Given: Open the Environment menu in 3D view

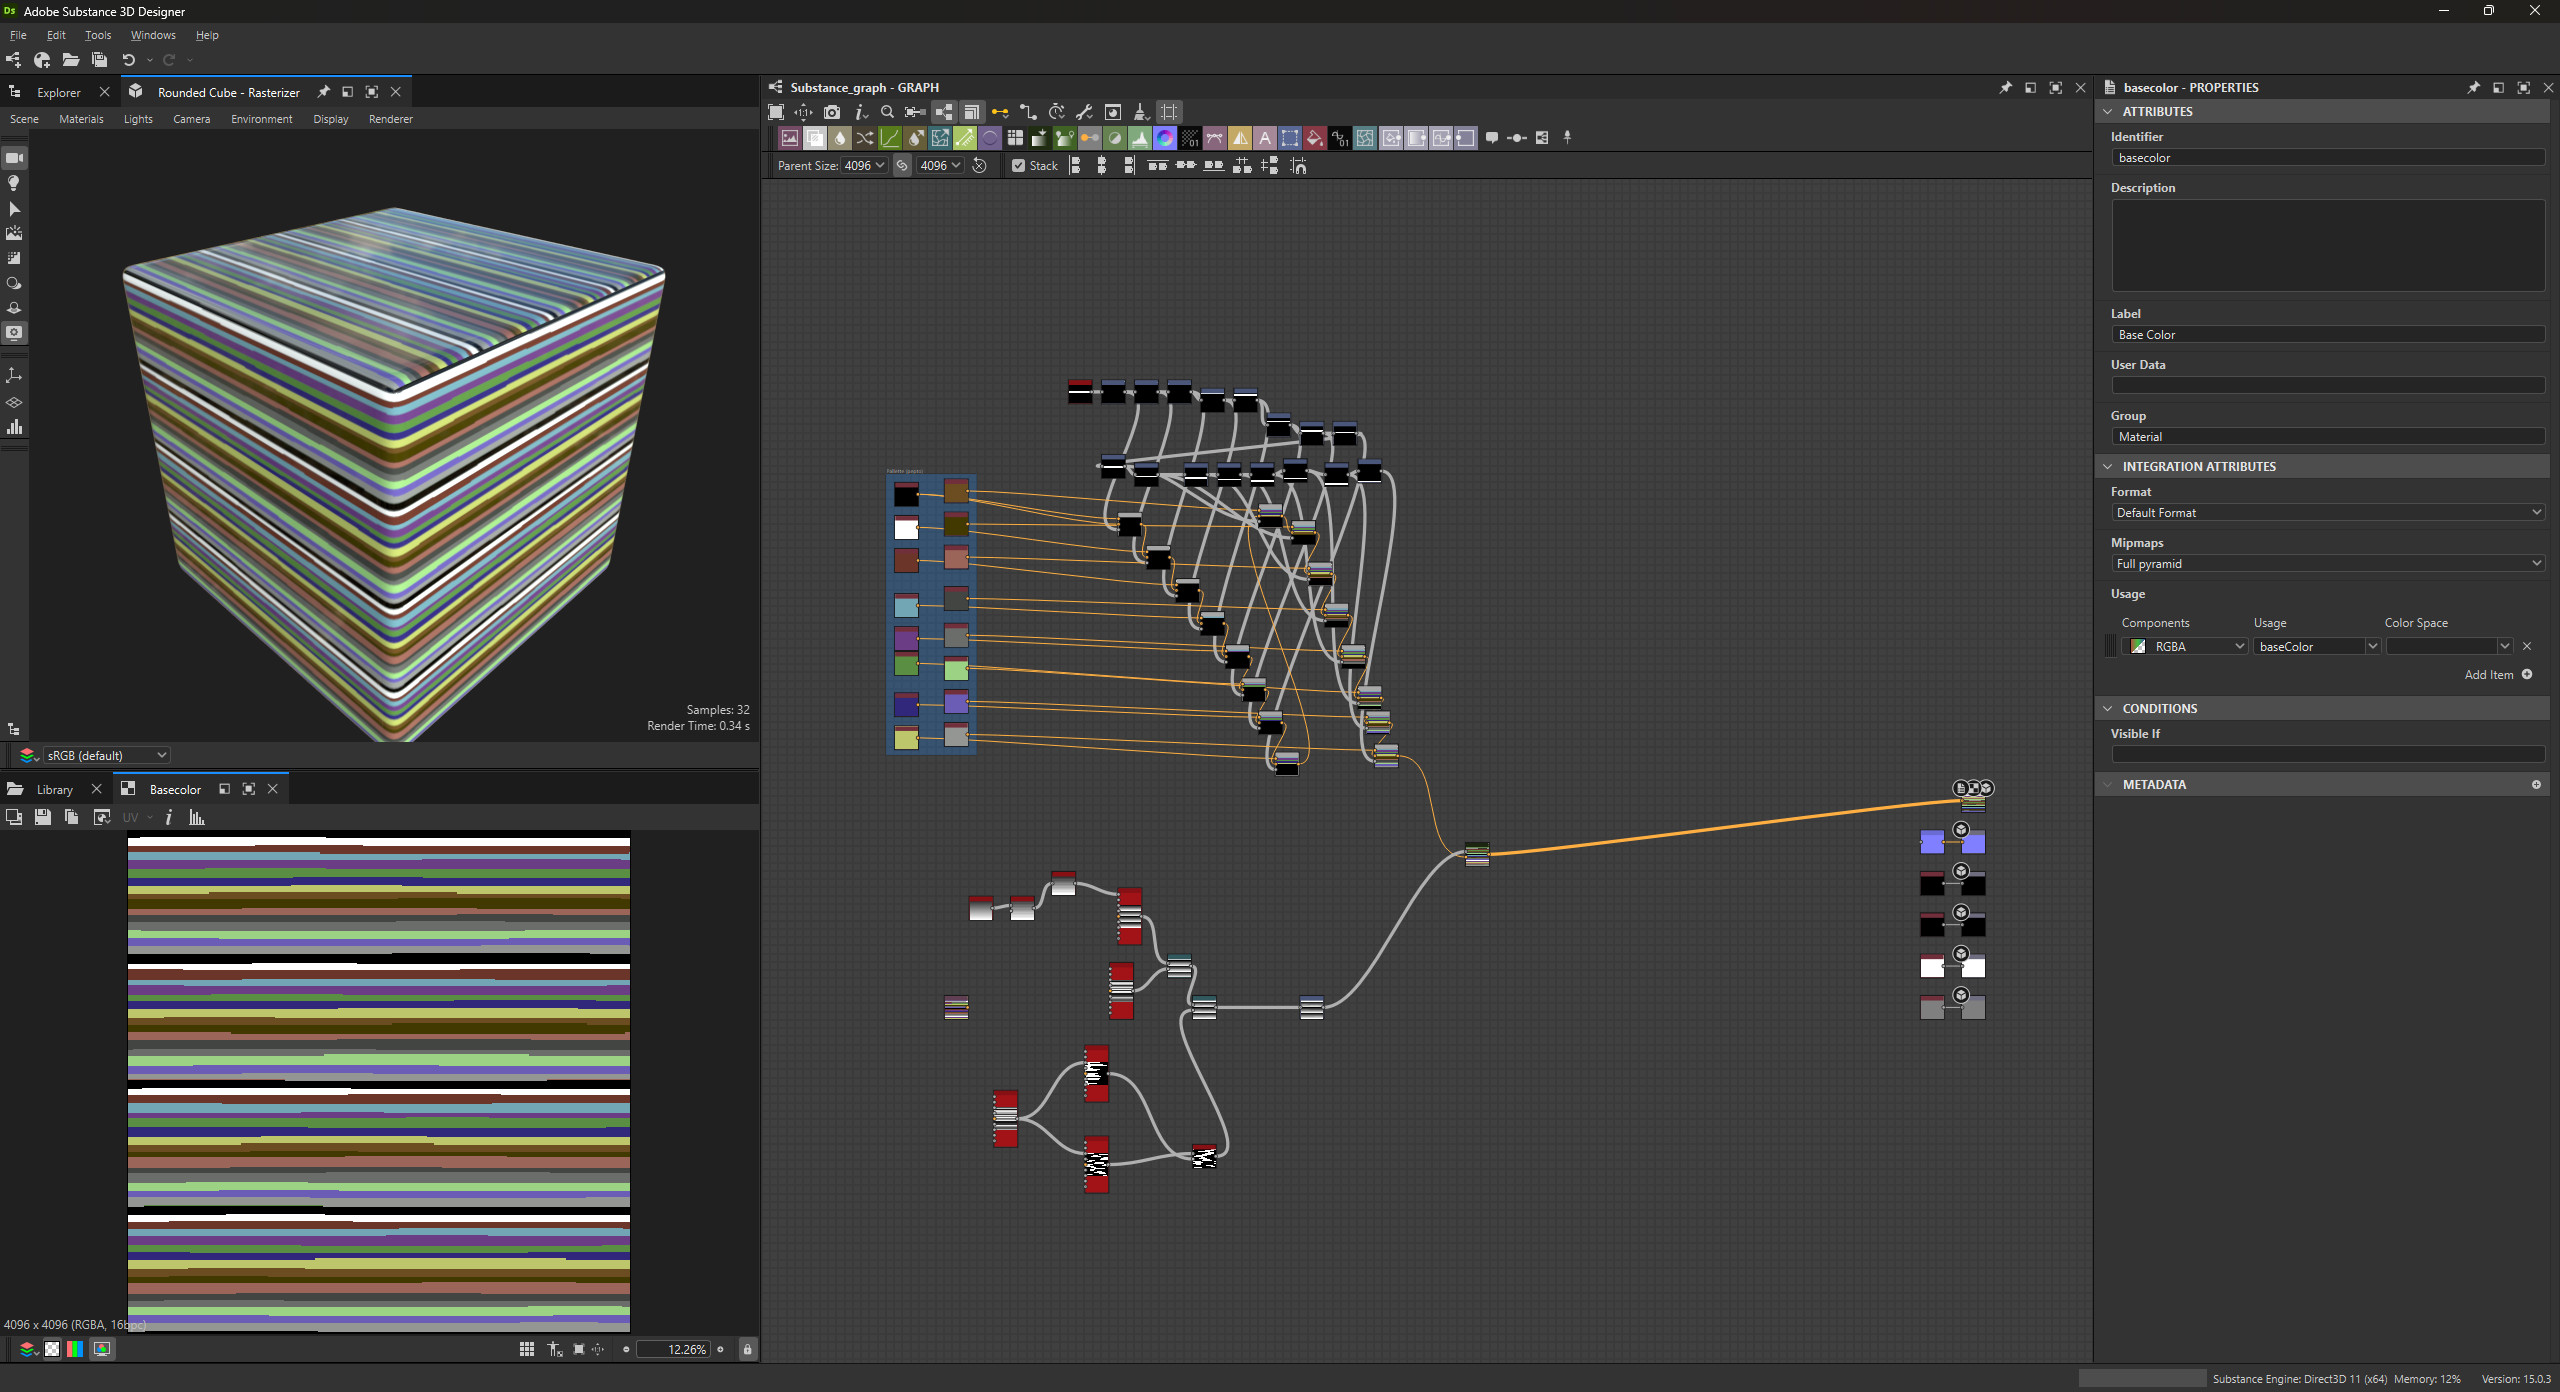Looking at the screenshot, I should (x=261, y=119).
